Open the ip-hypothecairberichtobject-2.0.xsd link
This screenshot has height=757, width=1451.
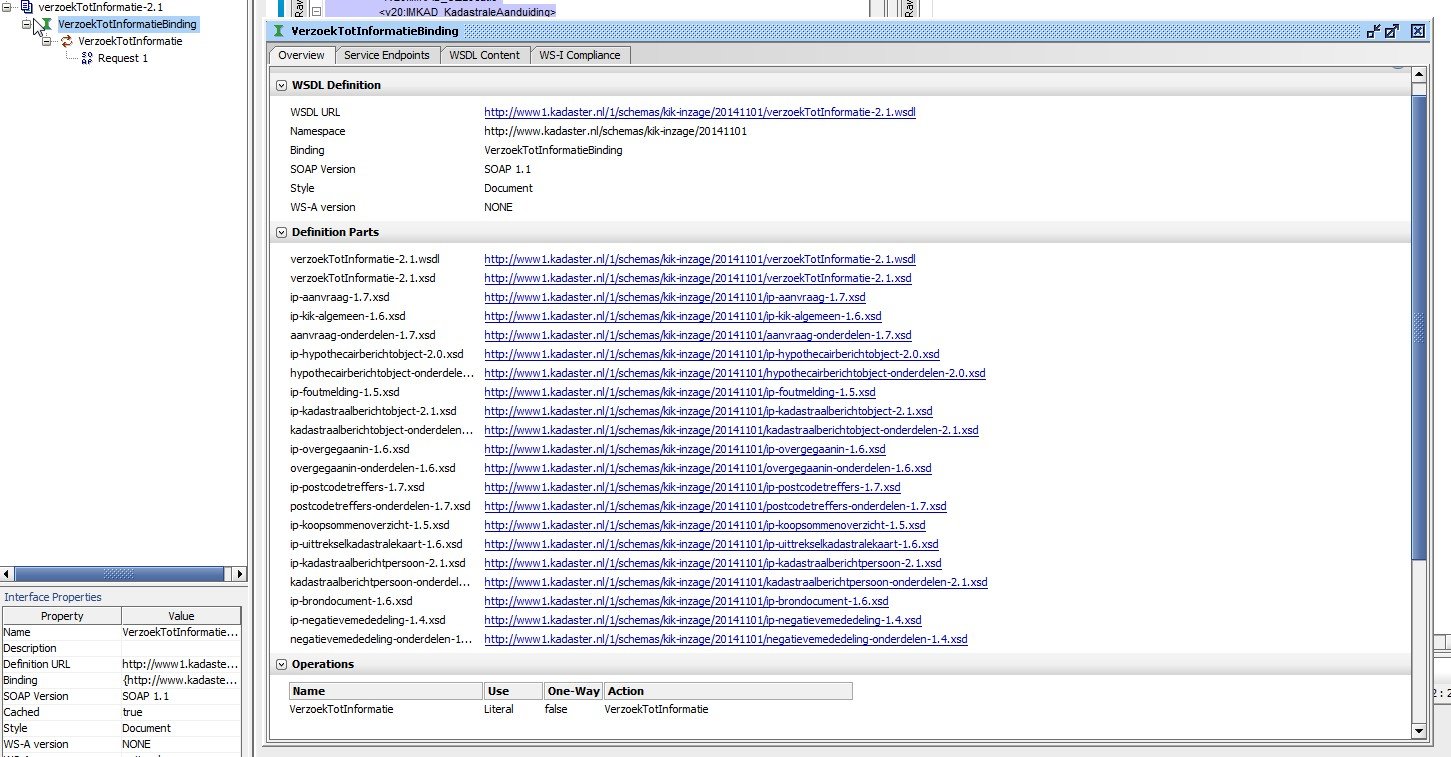(x=712, y=354)
